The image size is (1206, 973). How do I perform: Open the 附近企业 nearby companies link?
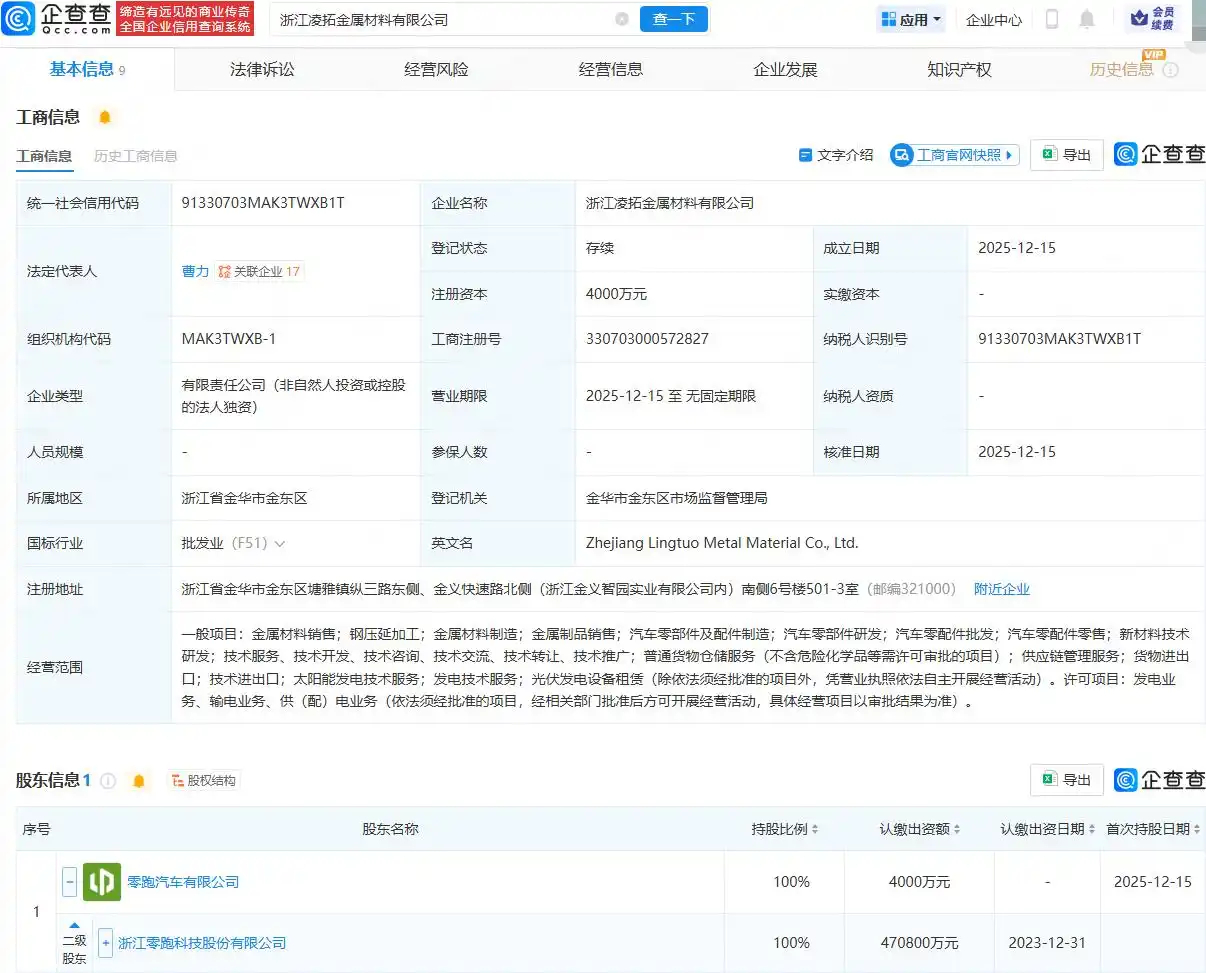[1001, 589]
